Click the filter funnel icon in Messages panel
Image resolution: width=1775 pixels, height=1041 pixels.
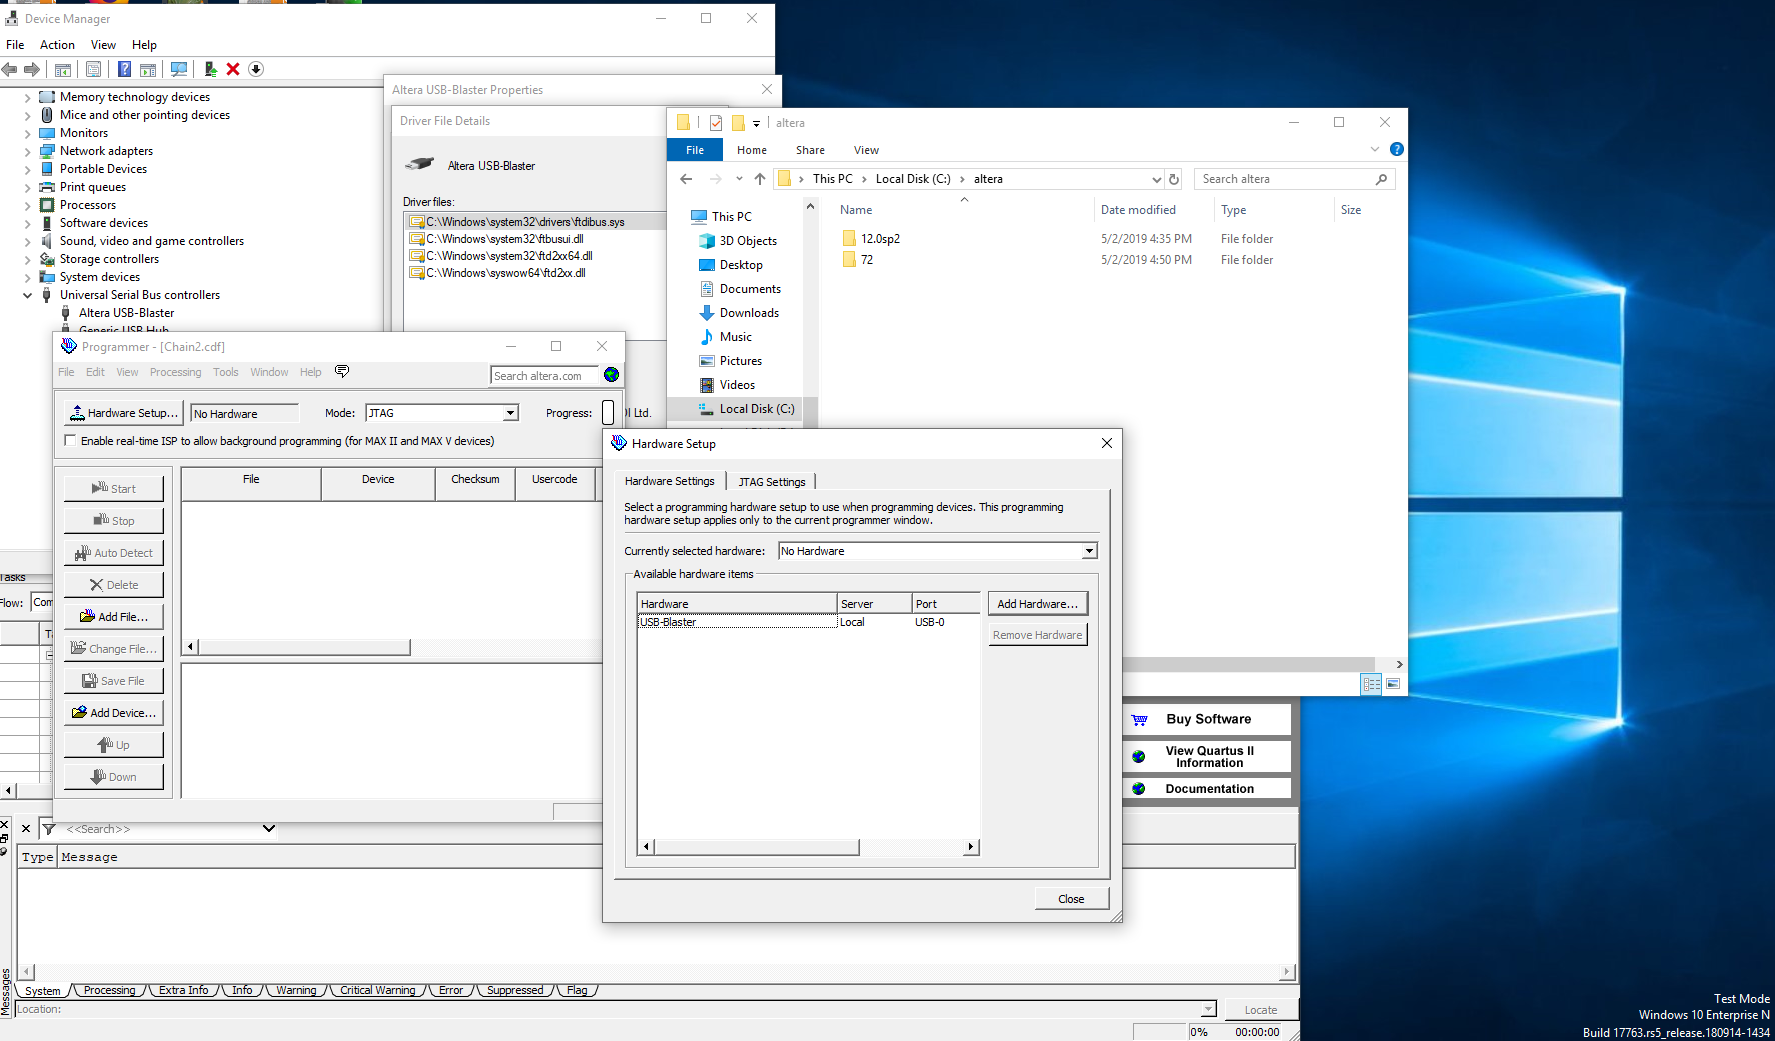click(x=48, y=829)
